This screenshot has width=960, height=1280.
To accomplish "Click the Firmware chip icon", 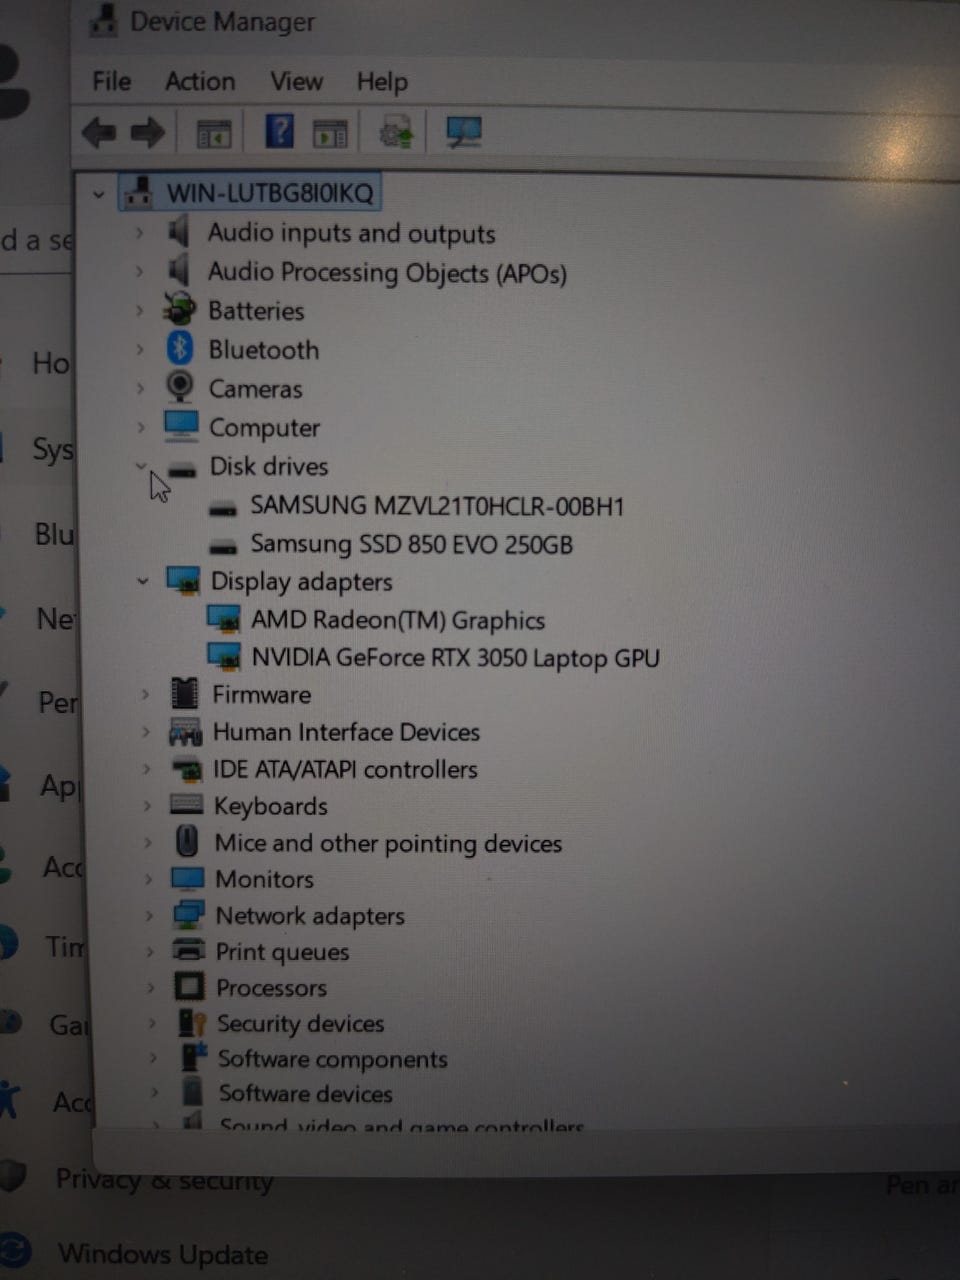I will pyautogui.click(x=185, y=693).
